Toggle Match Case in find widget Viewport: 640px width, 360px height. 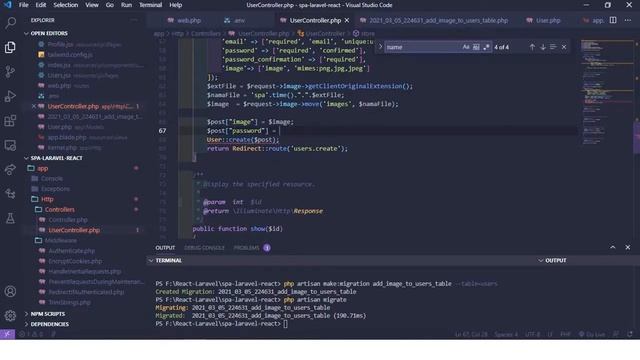click(466, 47)
